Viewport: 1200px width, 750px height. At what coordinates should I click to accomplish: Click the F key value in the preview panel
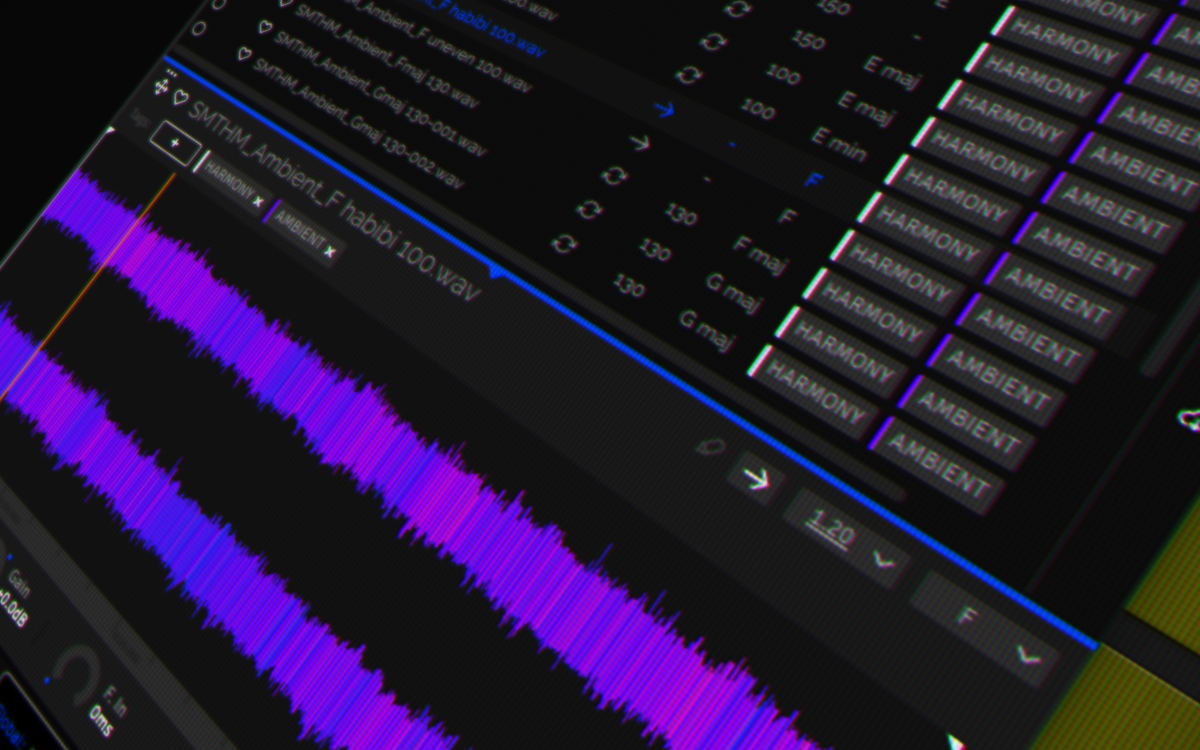pos(966,616)
